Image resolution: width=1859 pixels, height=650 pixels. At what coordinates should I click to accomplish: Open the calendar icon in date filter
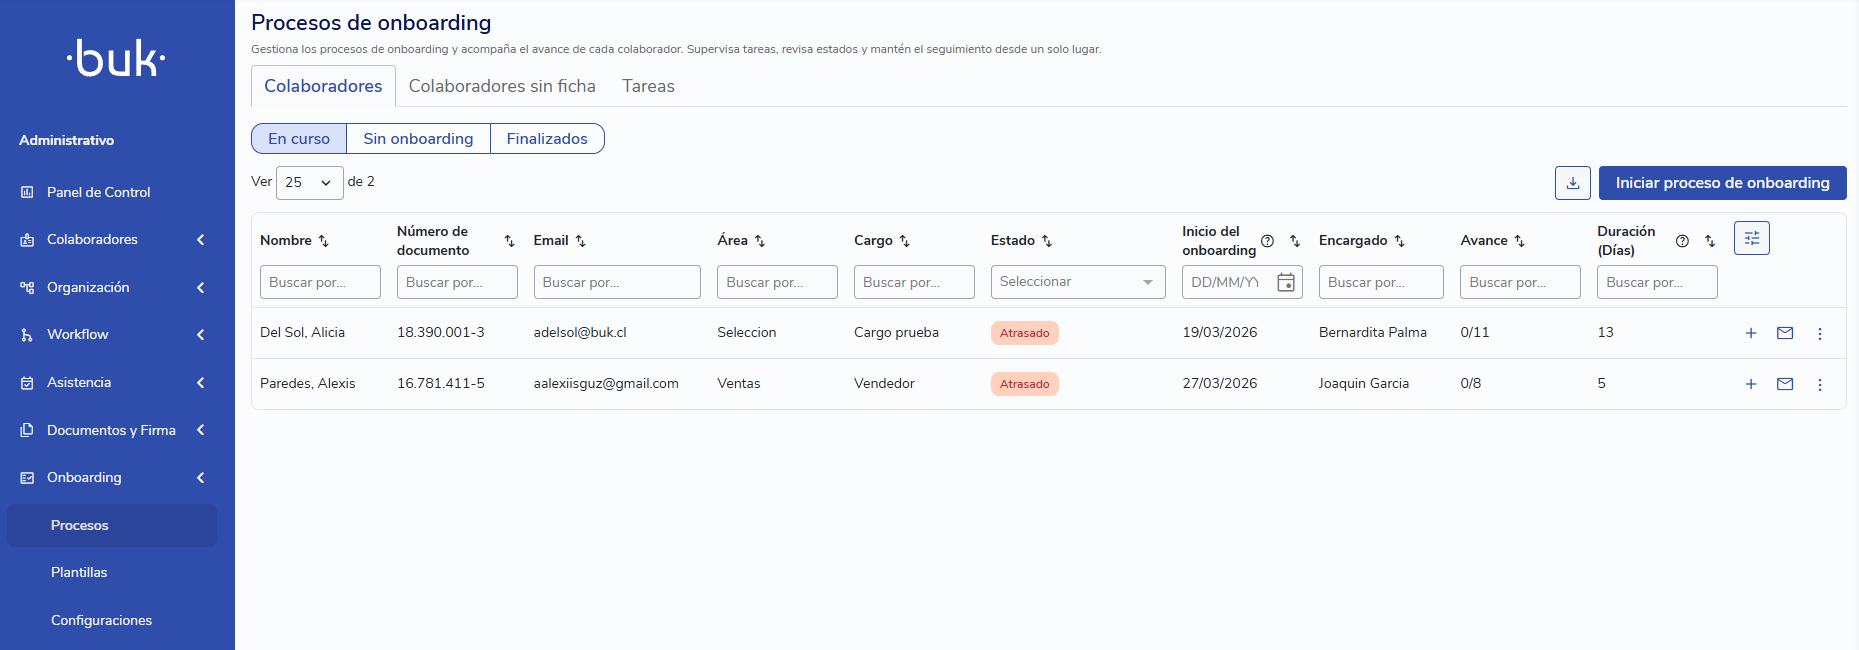coord(1286,282)
